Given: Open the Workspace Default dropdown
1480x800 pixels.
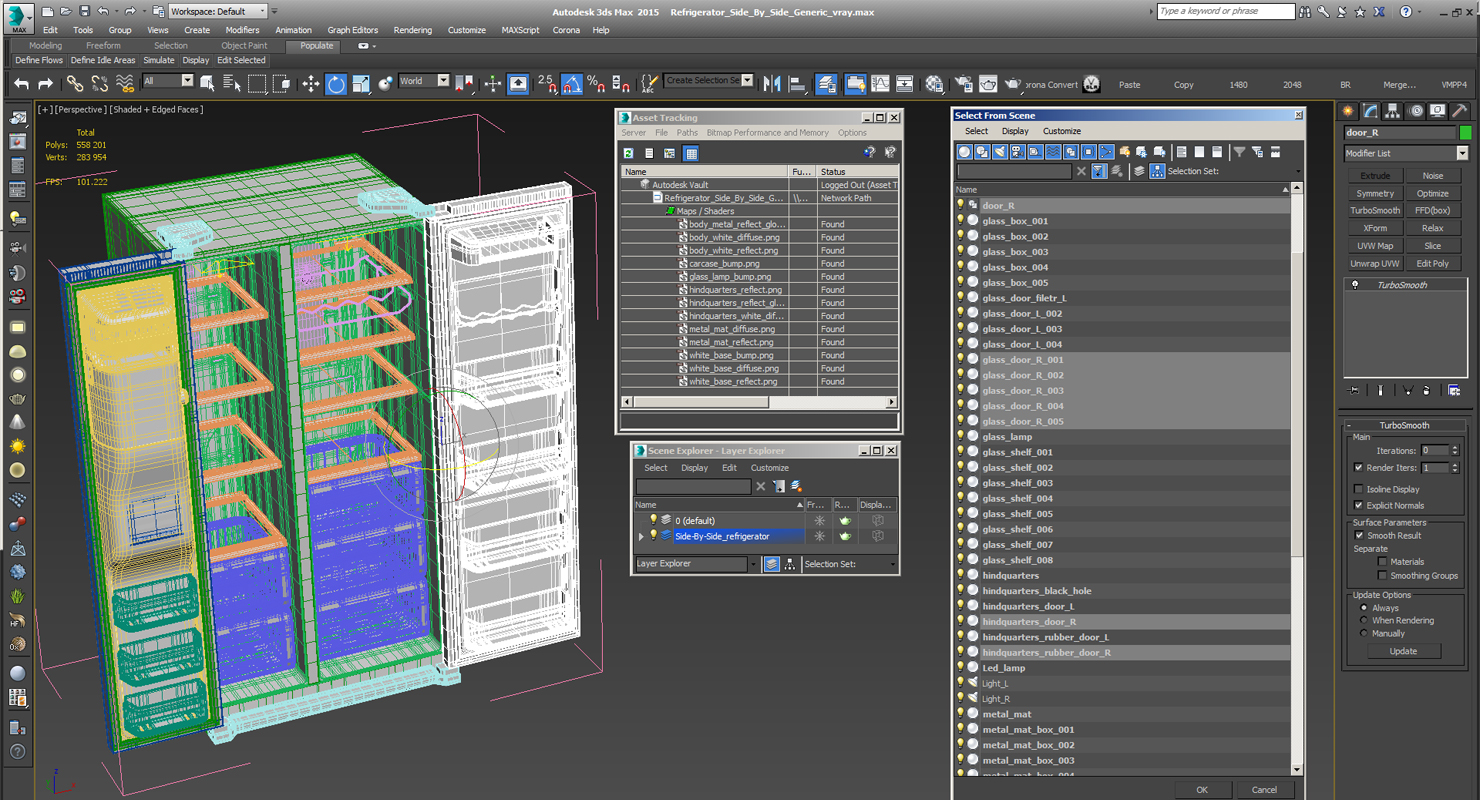Looking at the screenshot, I should pyautogui.click(x=217, y=11).
